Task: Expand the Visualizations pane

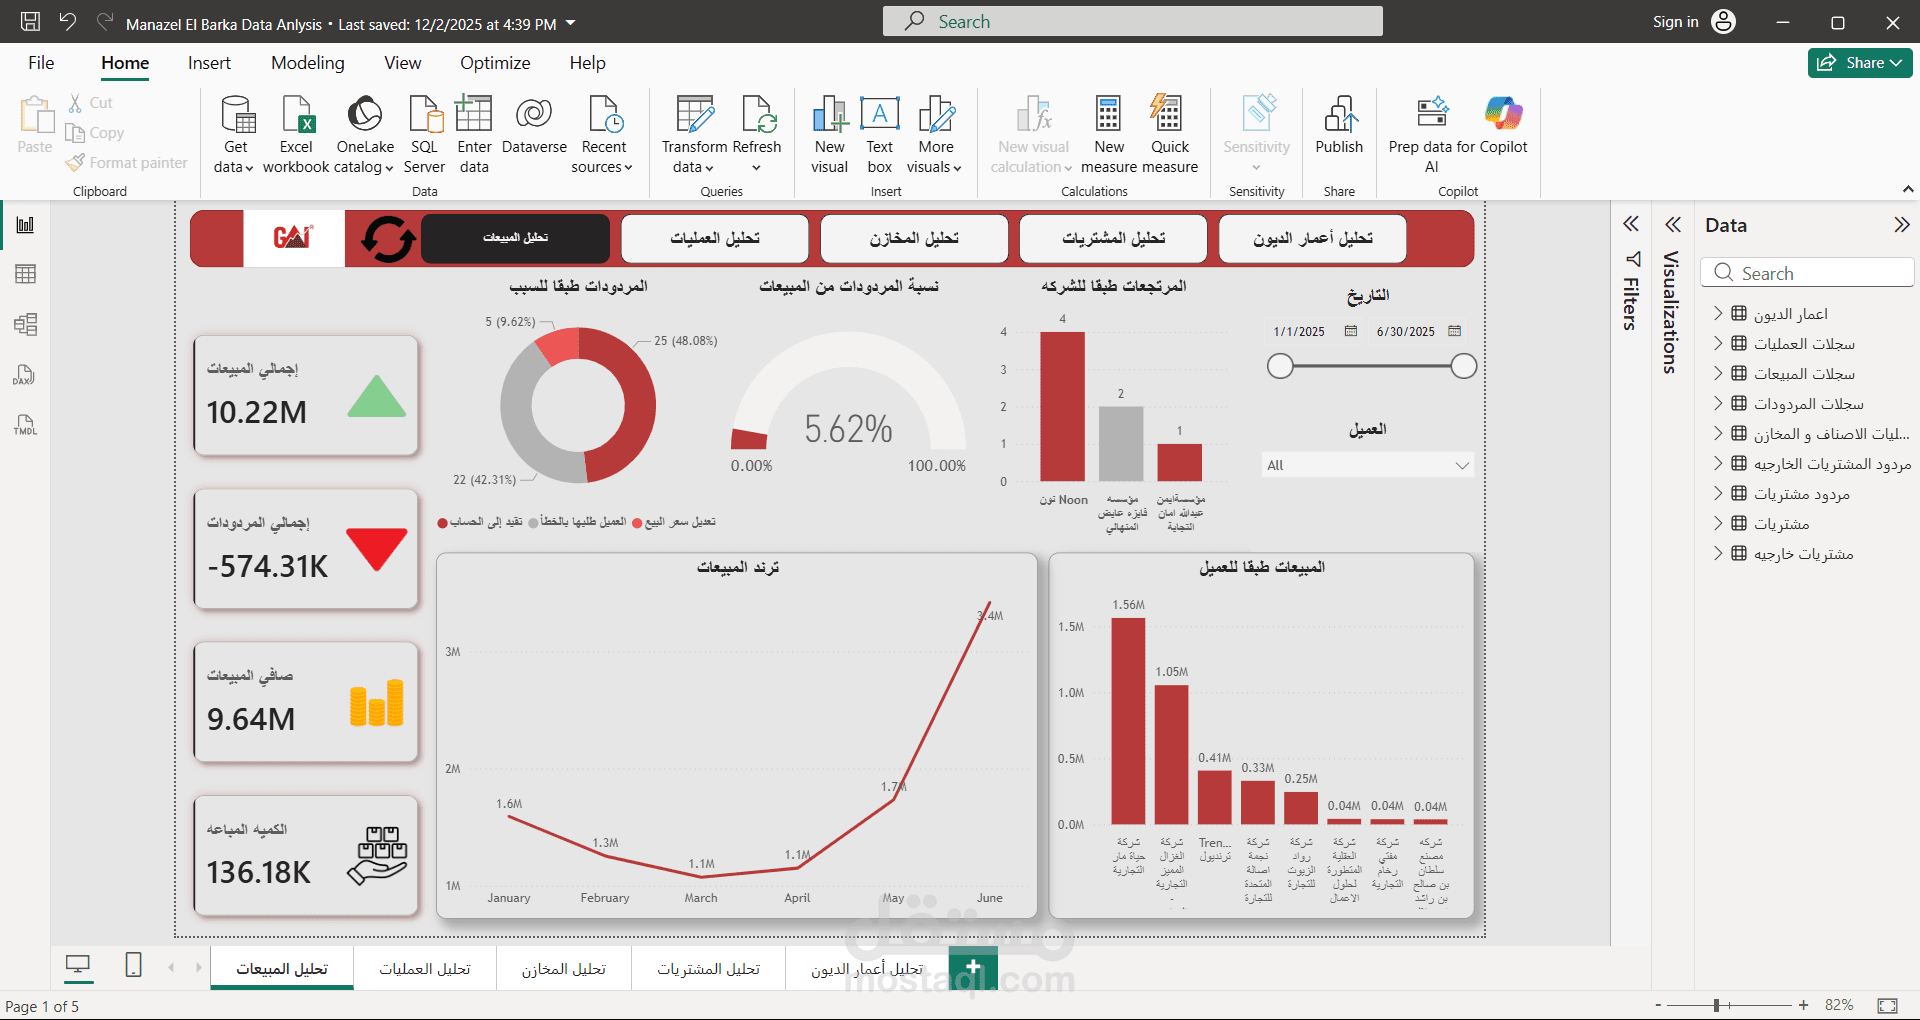Action: point(1673,224)
